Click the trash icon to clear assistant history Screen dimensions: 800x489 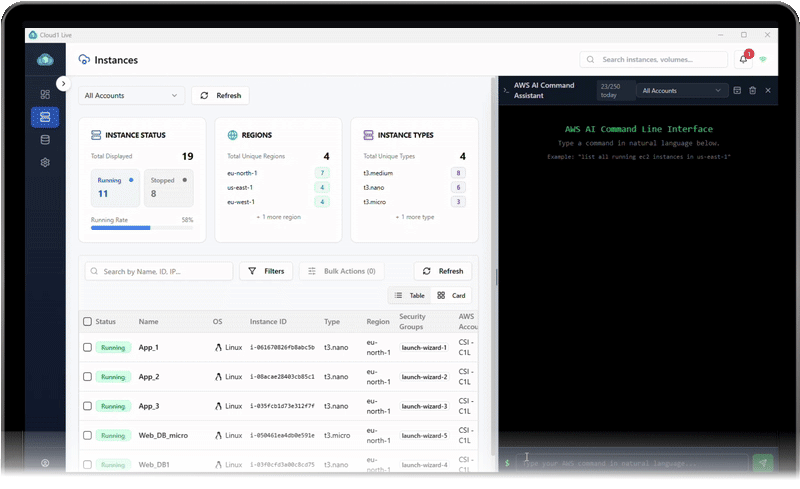[752, 90]
